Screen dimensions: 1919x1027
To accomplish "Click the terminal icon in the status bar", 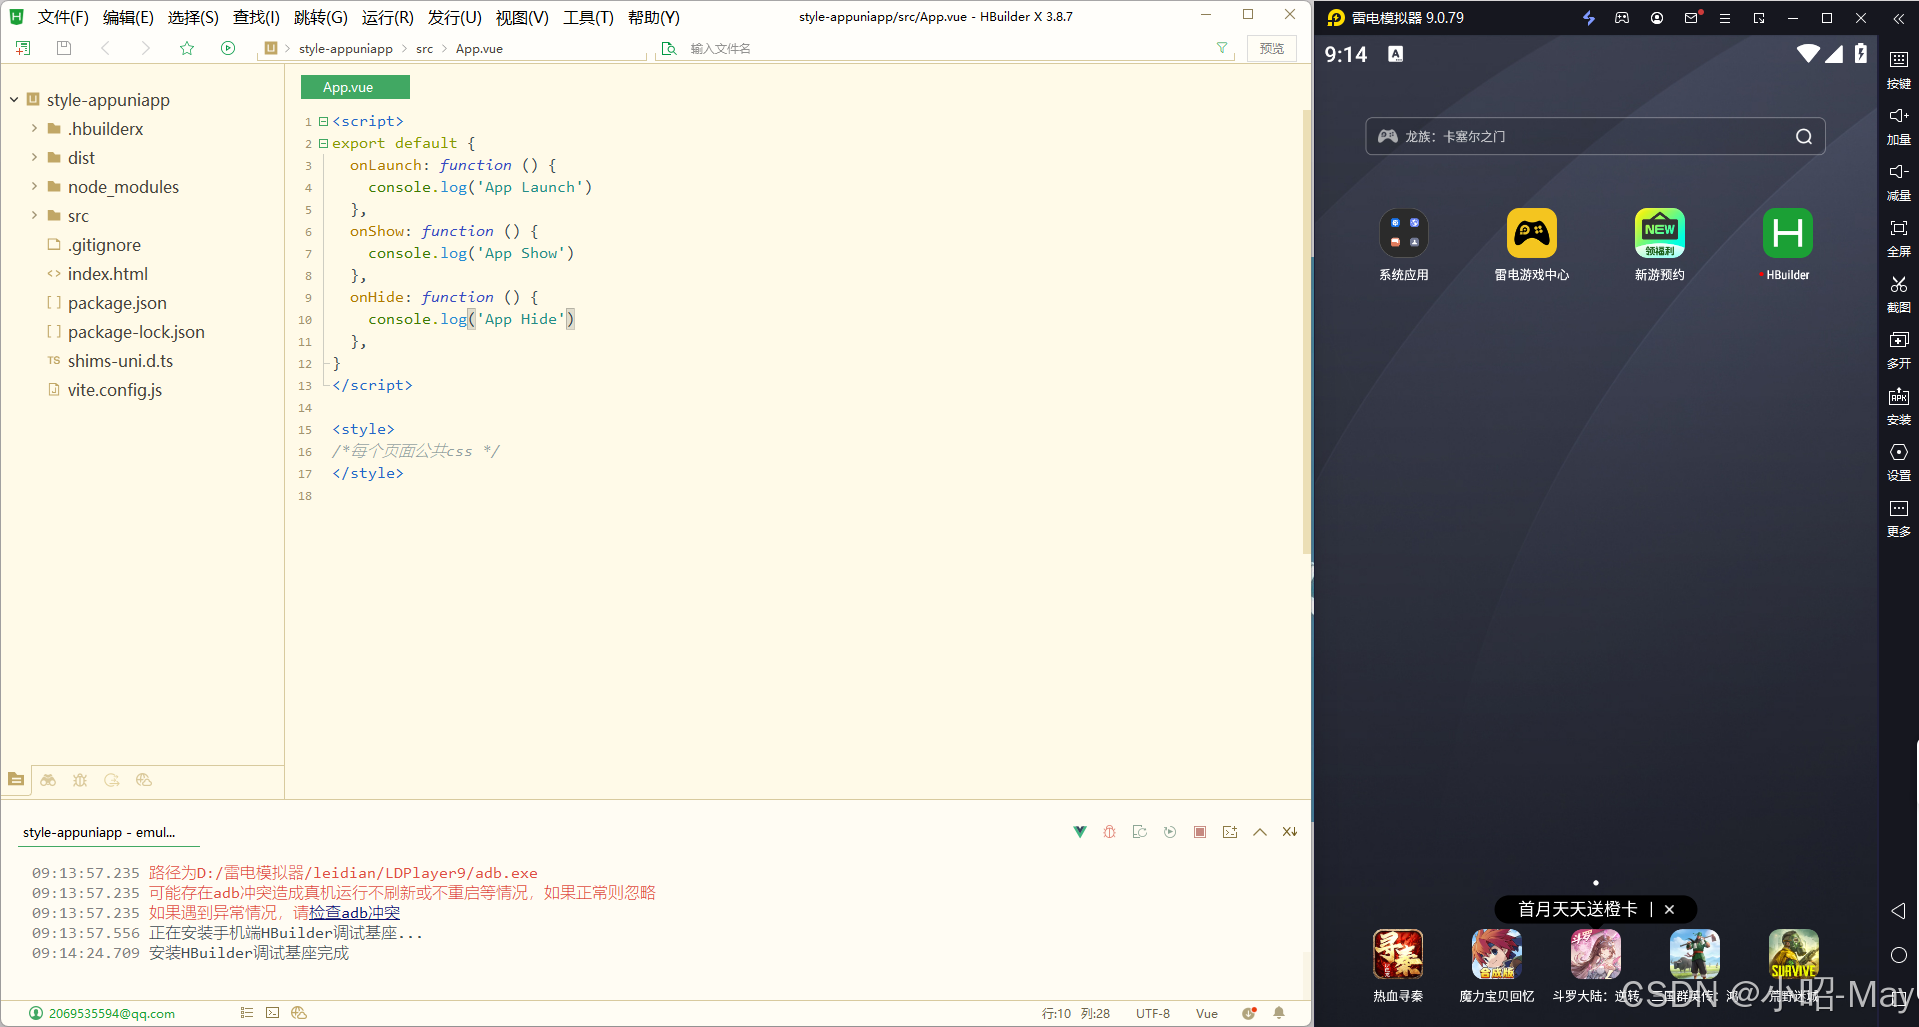I will (273, 1013).
